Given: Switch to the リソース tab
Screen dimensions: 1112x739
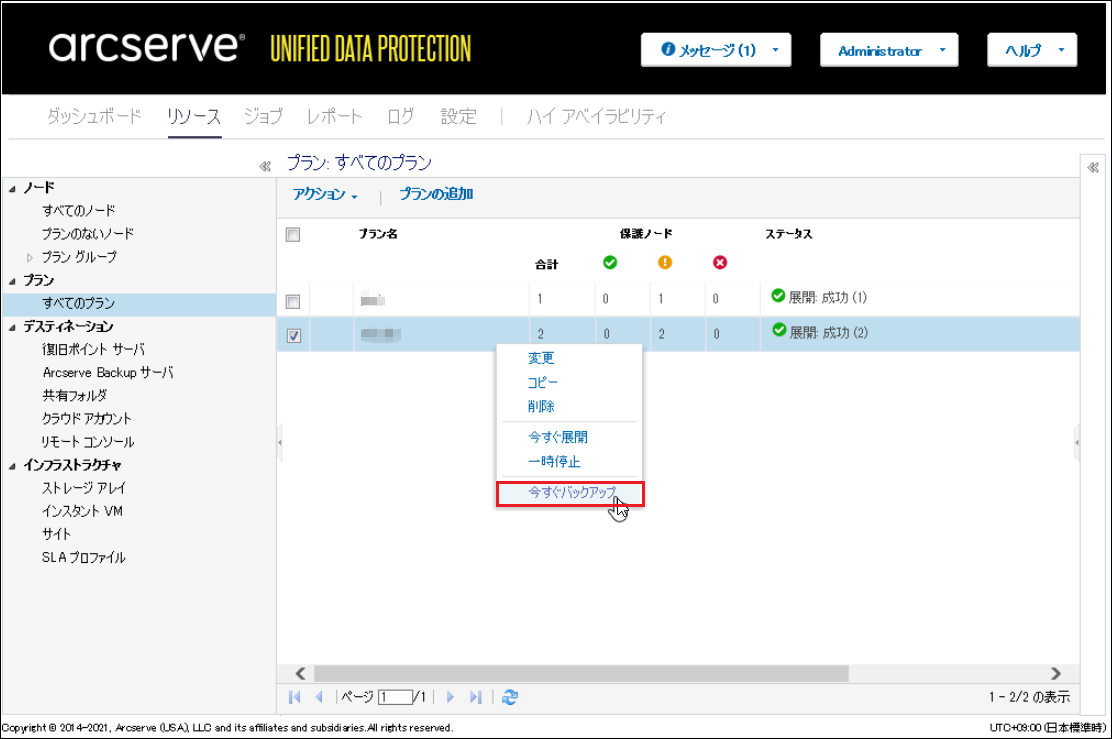Looking at the screenshot, I should tap(194, 116).
